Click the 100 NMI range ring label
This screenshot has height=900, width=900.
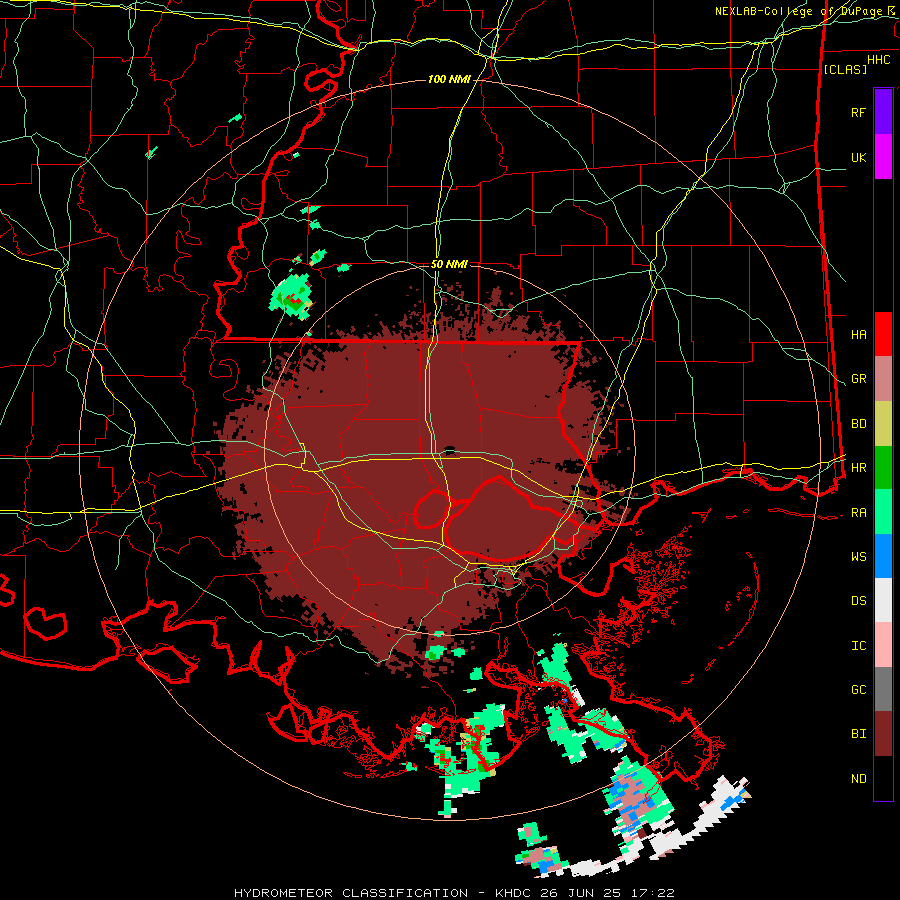click(449, 79)
